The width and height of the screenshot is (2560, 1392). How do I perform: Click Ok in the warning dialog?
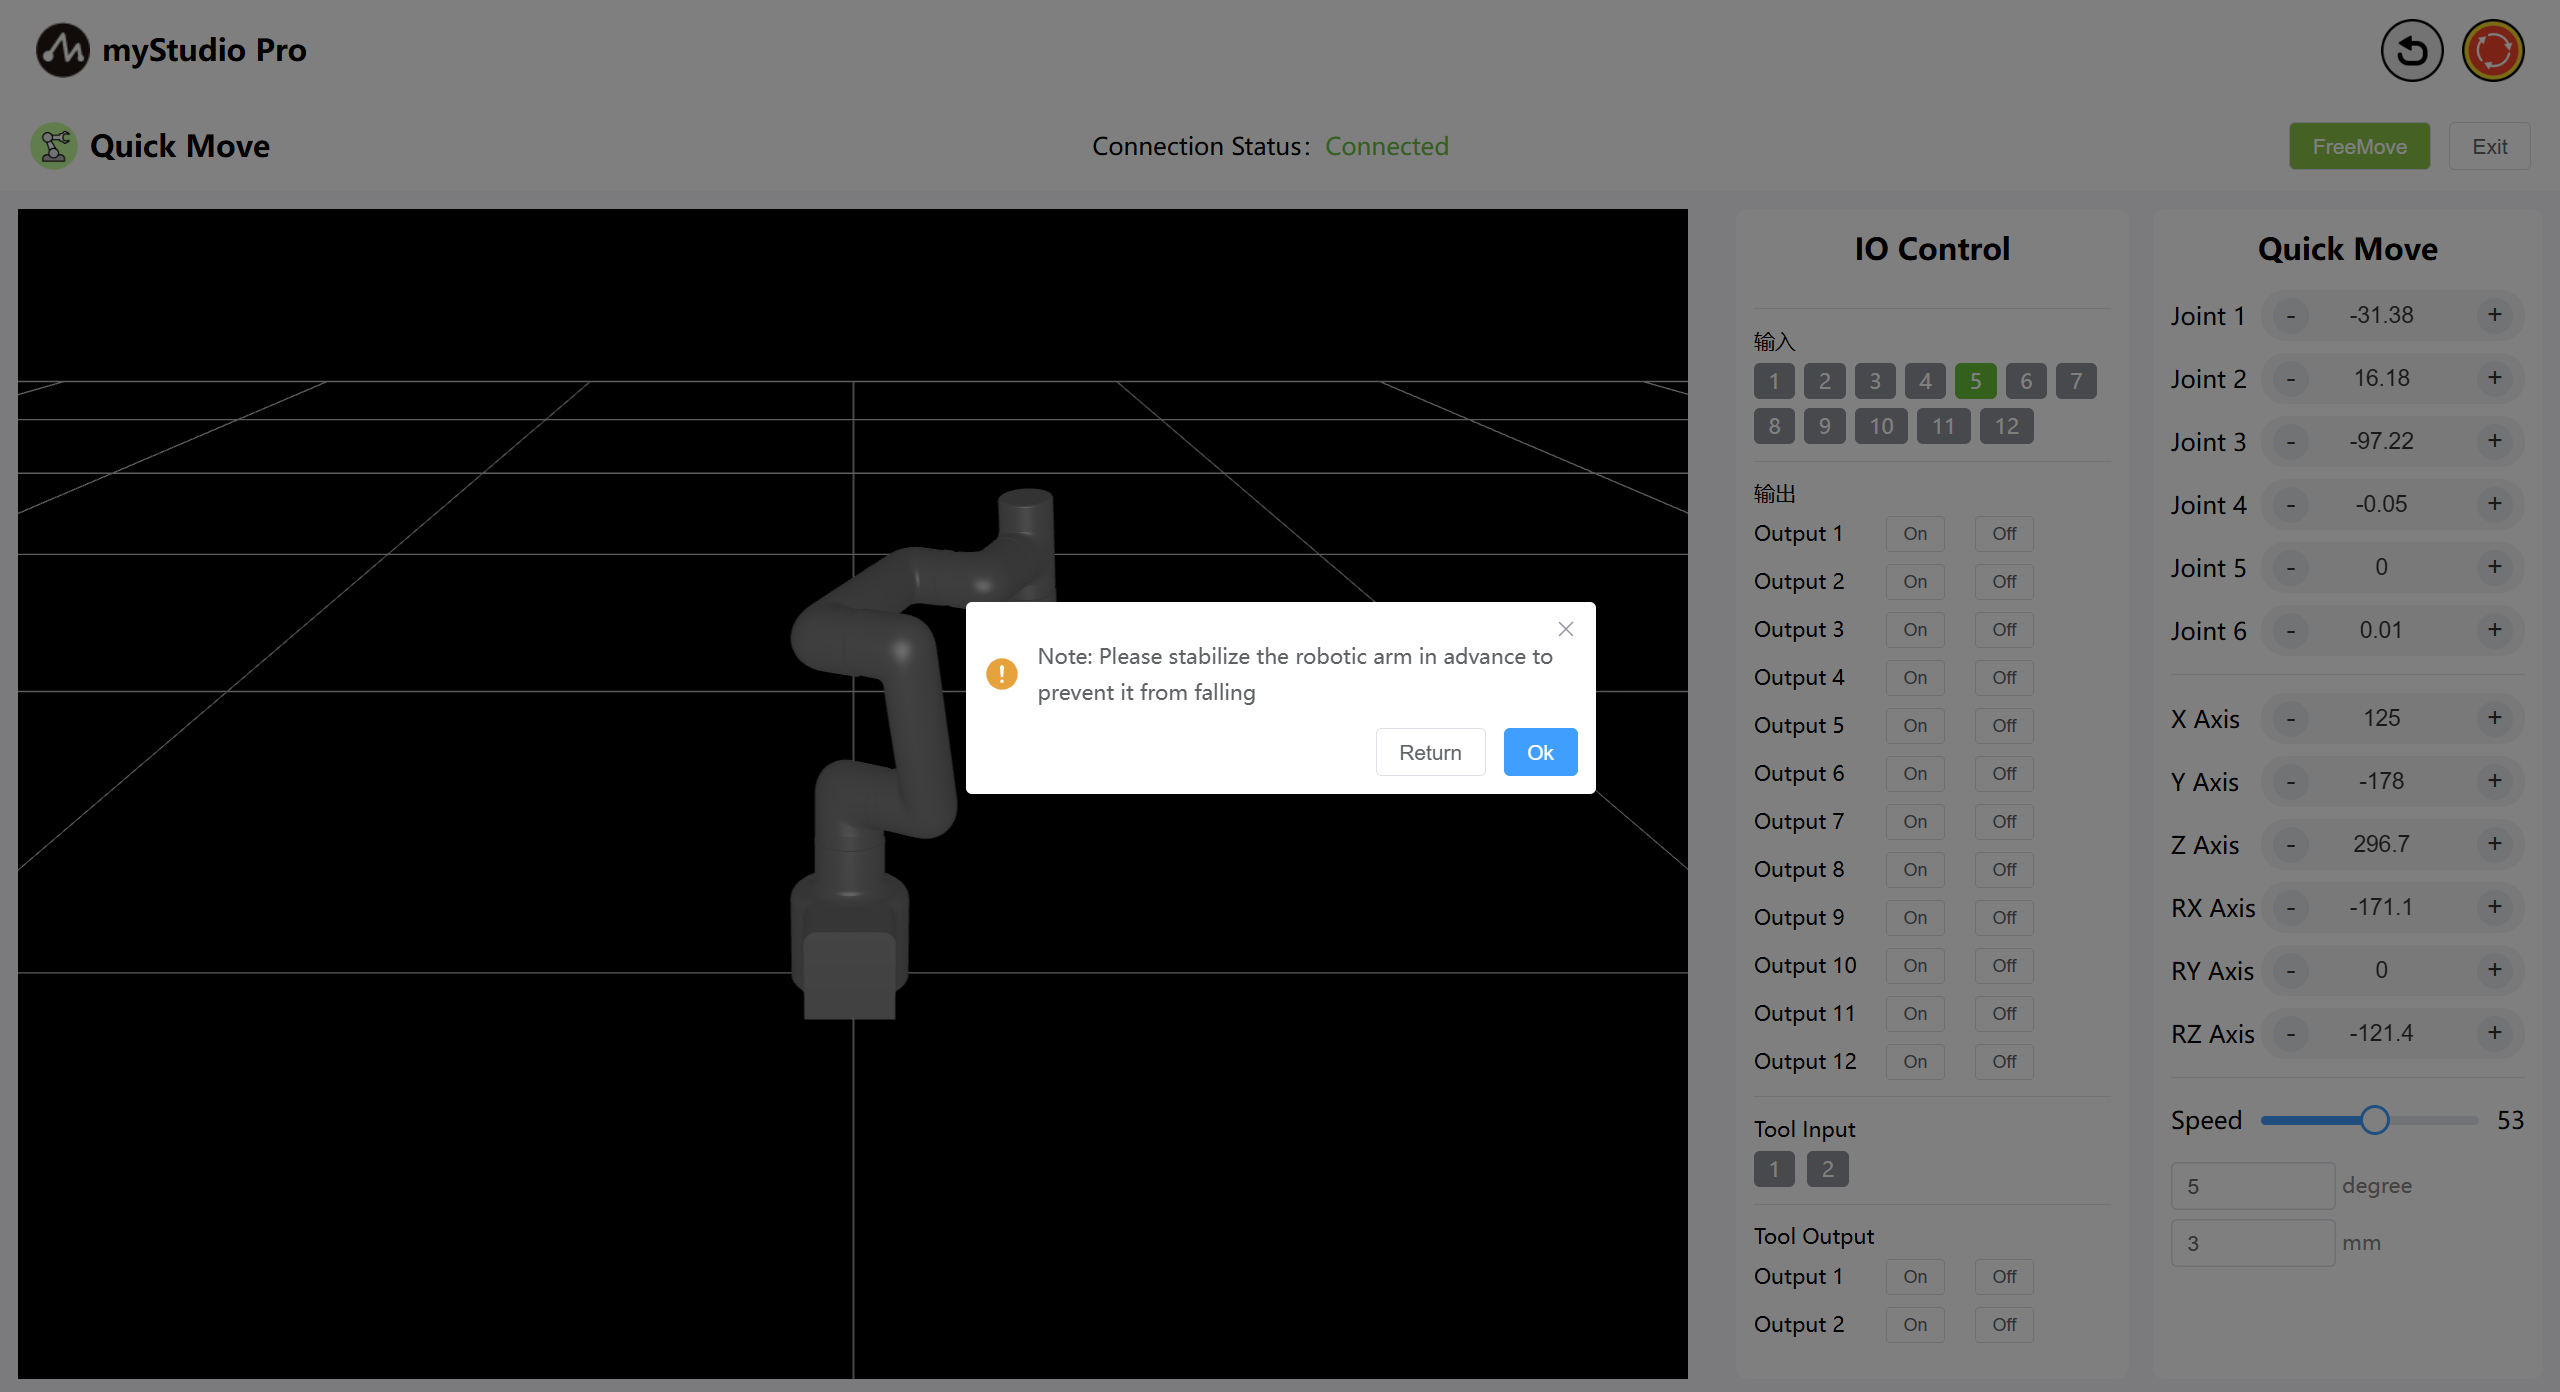1540,752
